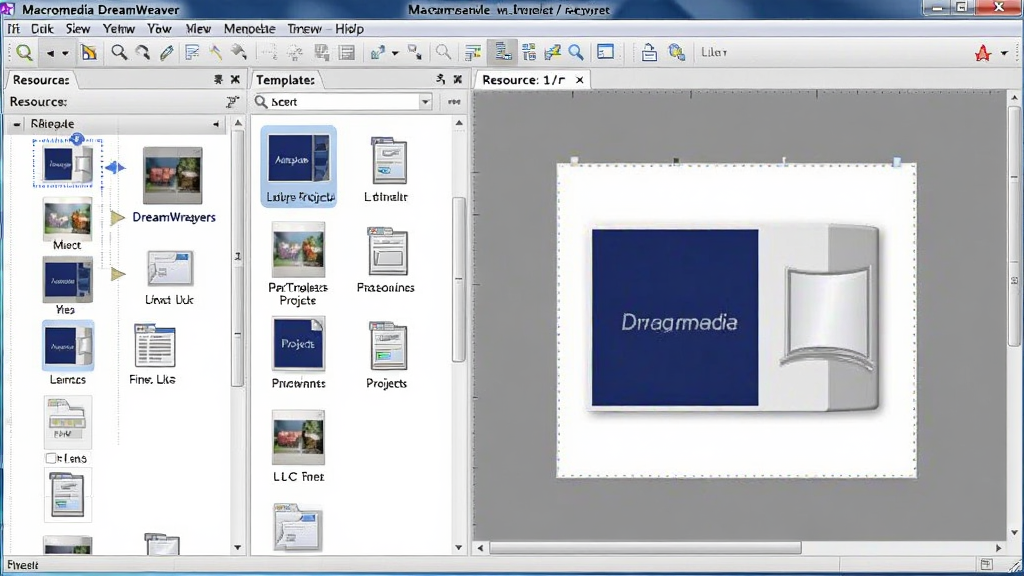Select the DreamWrayers resource item
1024x576 pixels.
pyautogui.click(x=173, y=185)
